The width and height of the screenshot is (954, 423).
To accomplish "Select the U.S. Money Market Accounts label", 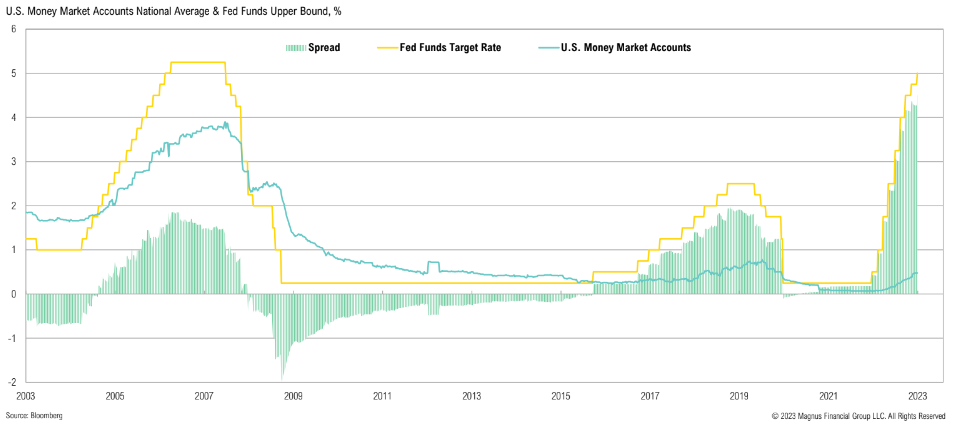I will [626, 47].
